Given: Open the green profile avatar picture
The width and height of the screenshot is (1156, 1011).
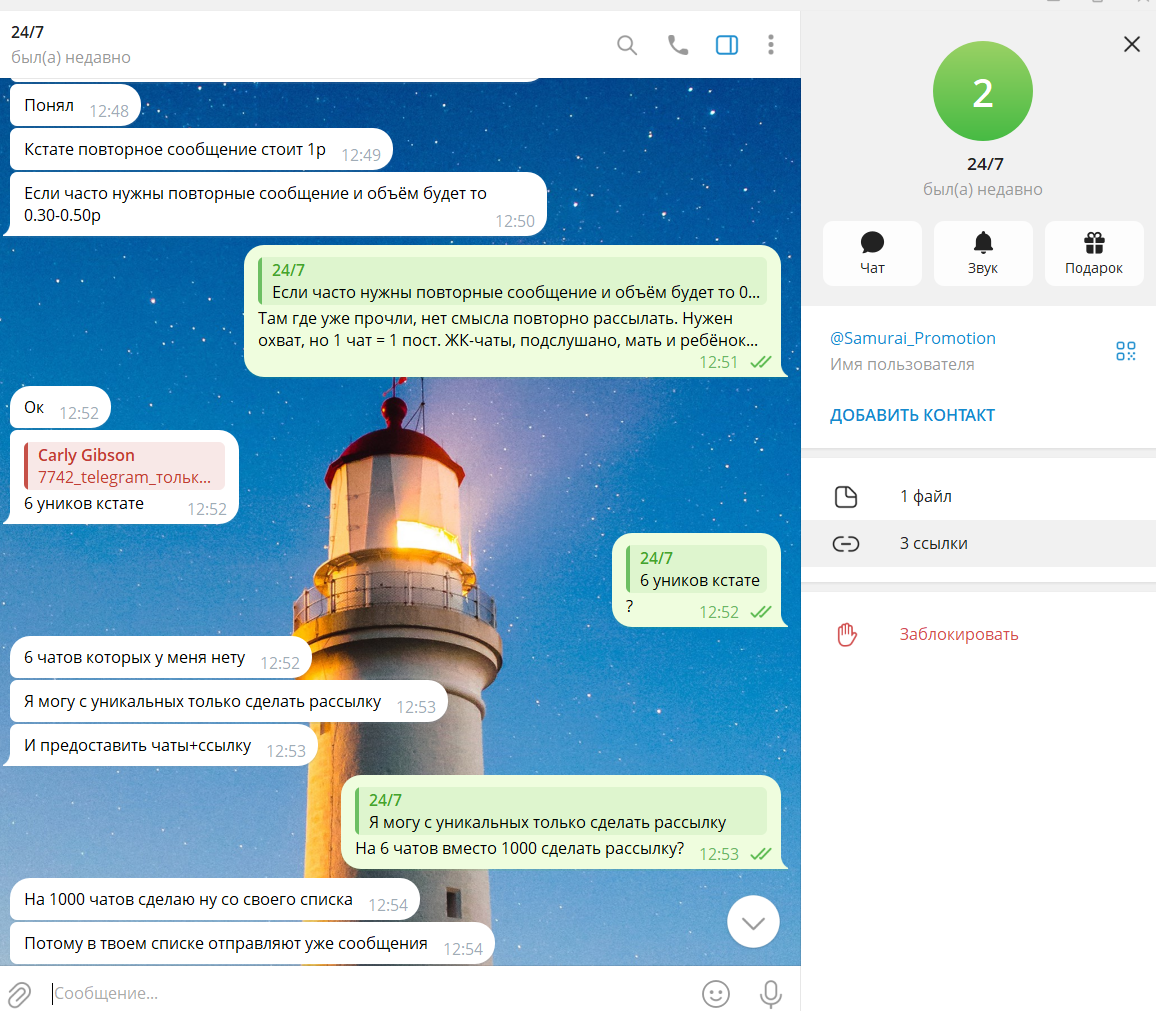Looking at the screenshot, I should pos(982,90).
